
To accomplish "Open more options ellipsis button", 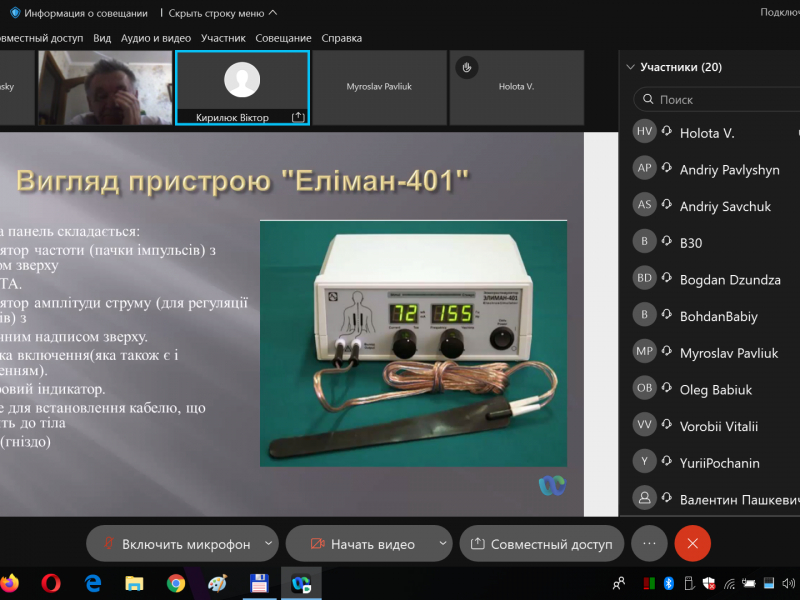I will pos(649,543).
